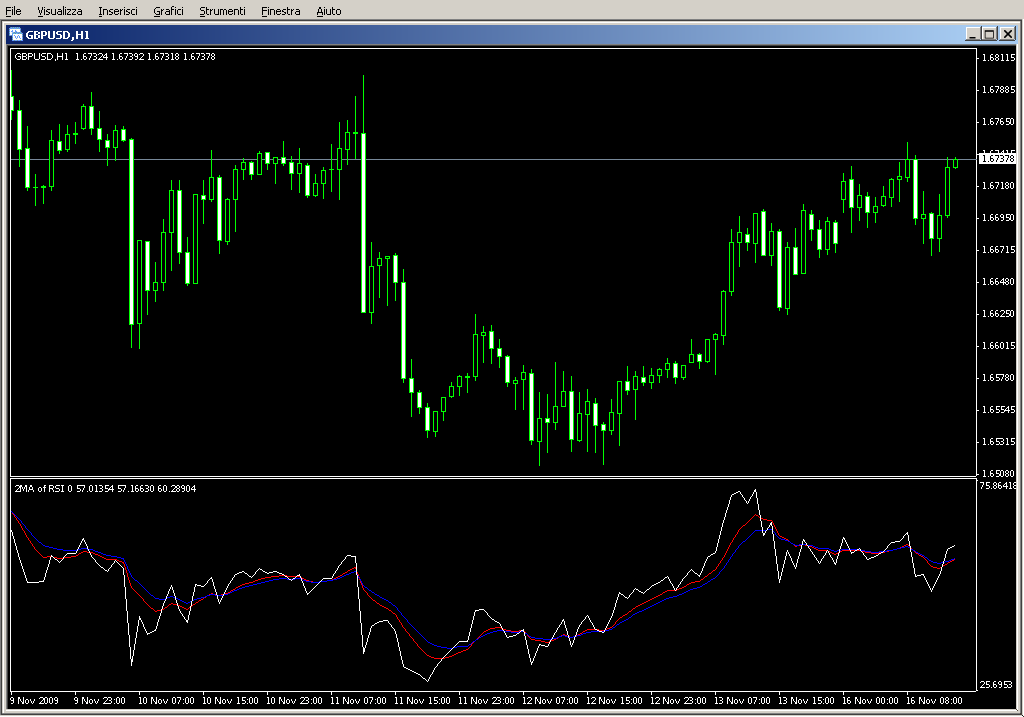Click RSI scale value 25.6953
The height and width of the screenshot is (717, 1024).
996,684
